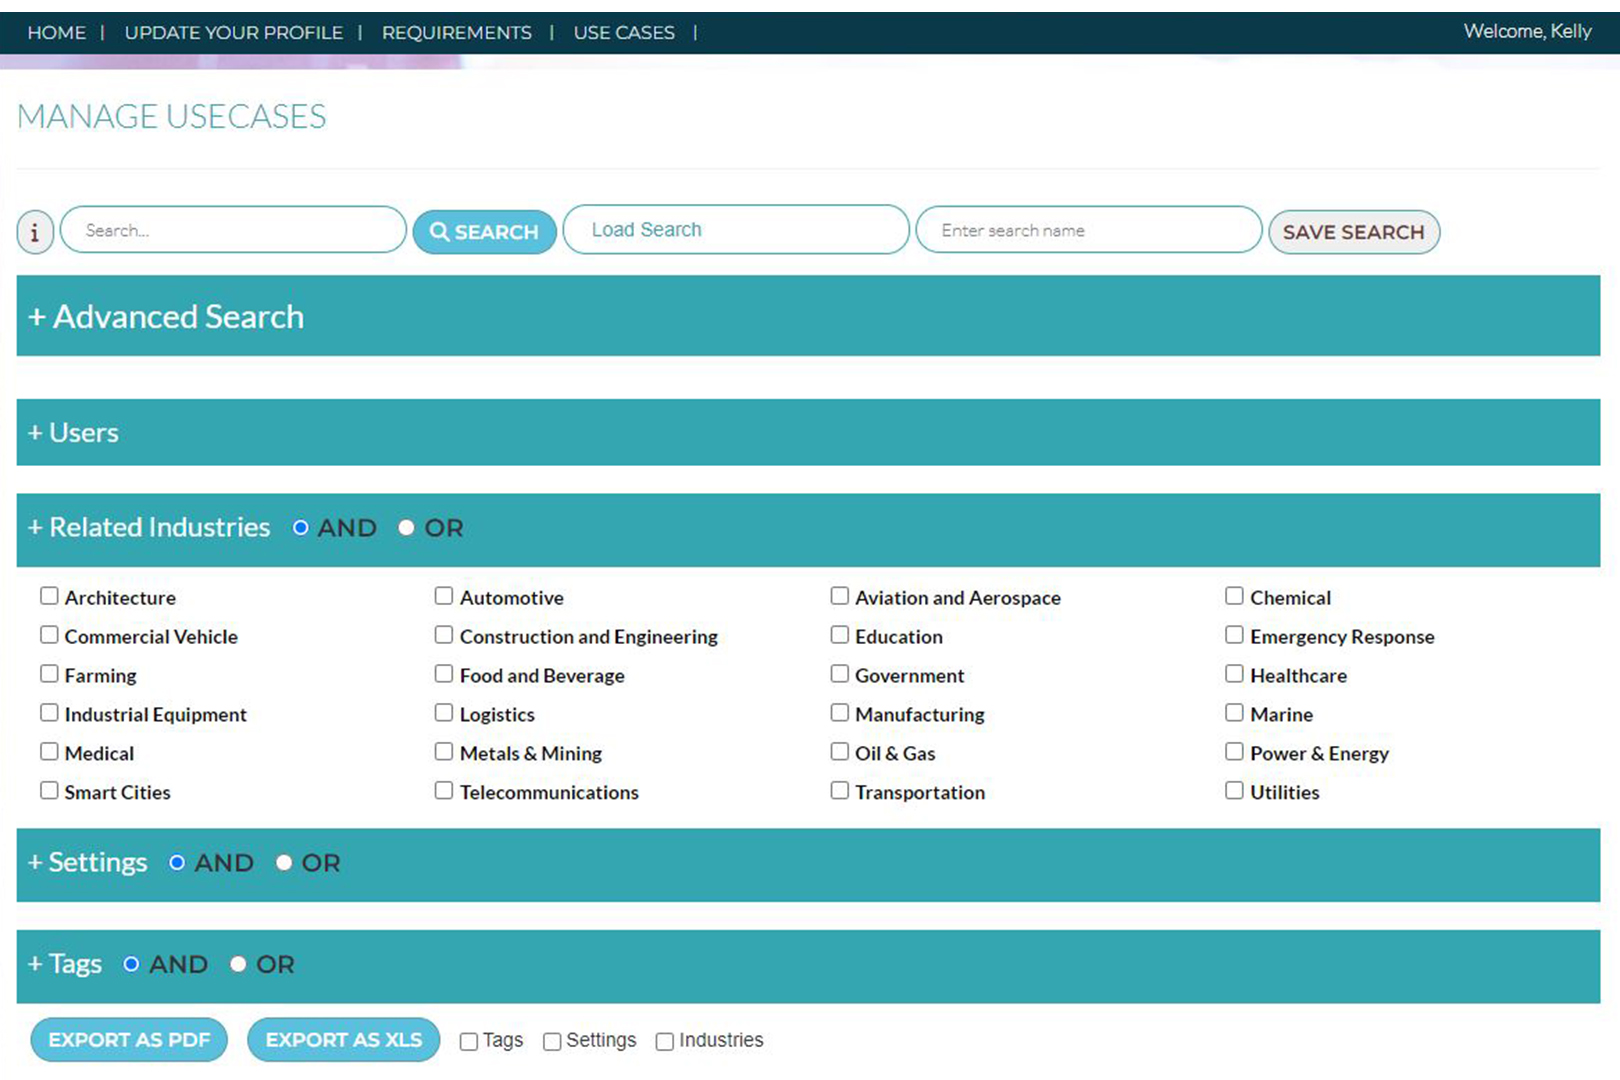Export results with Export as PDF
Screen dimensions: 1620x1080
[x=129, y=1040]
